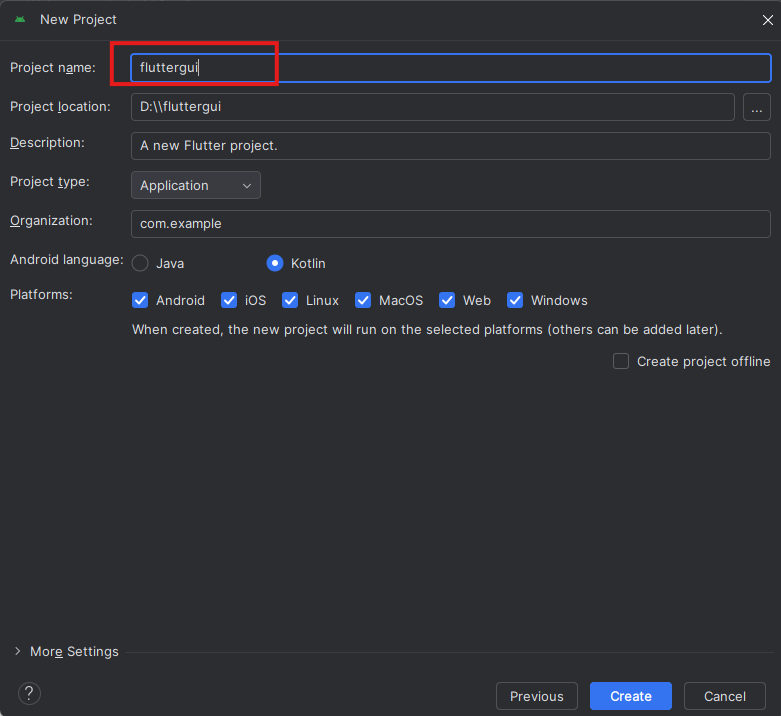Focus the Organization input field
This screenshot has width=781, height=716.
click(x=450, y=224)
